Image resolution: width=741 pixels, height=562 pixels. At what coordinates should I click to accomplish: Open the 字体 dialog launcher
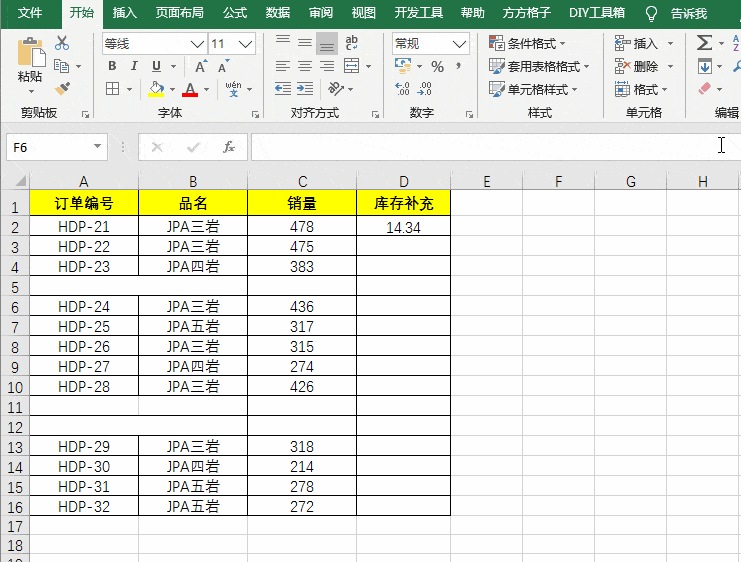255,114
